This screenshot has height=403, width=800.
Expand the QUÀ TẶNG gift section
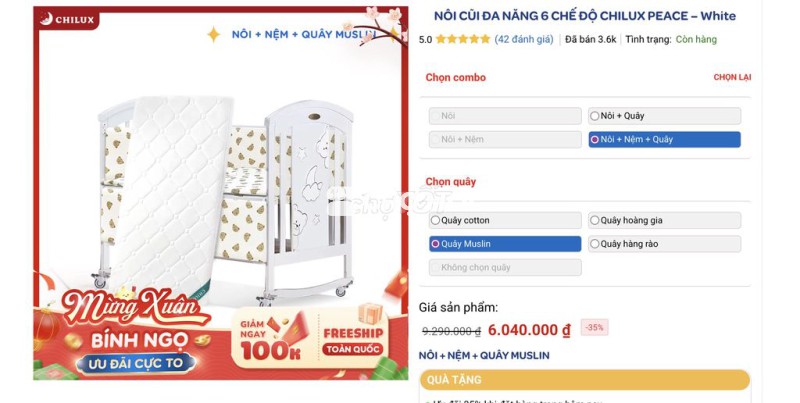585,380
